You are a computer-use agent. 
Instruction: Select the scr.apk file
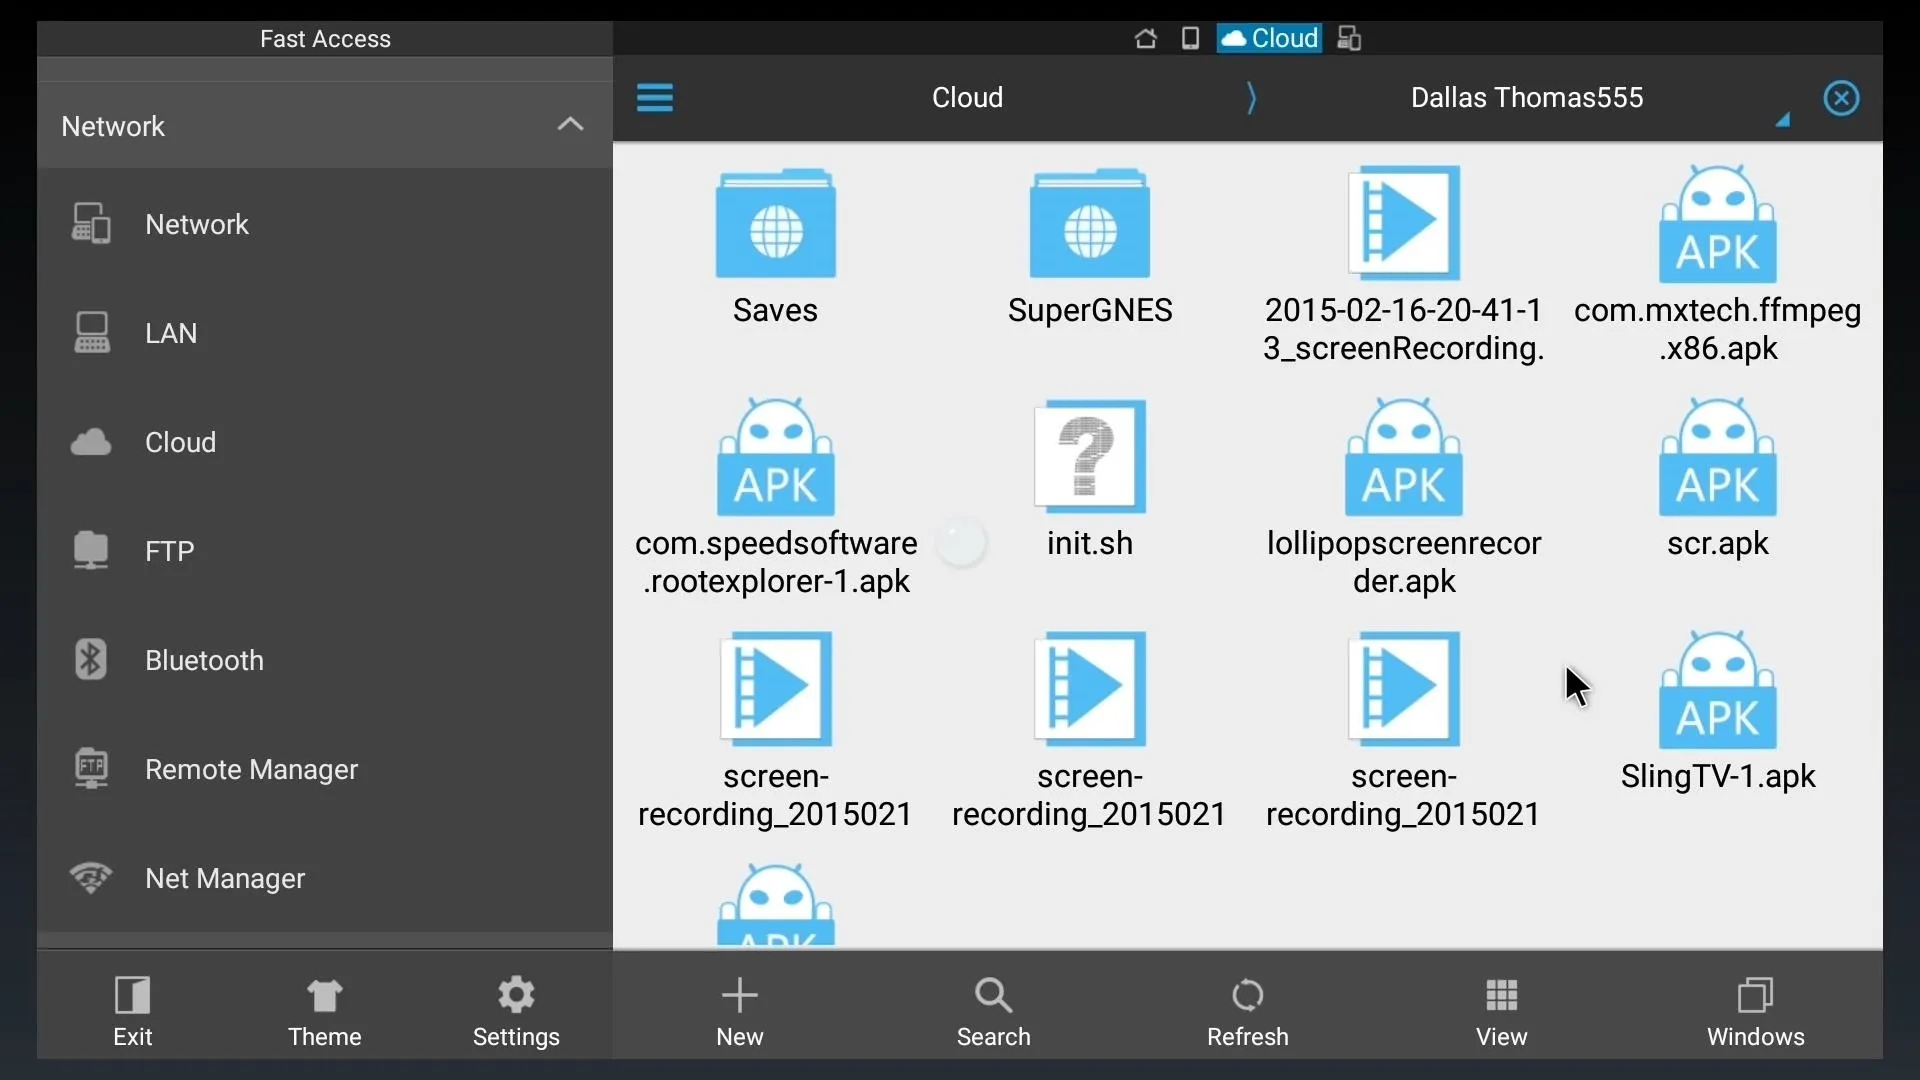coord(1718,478)
